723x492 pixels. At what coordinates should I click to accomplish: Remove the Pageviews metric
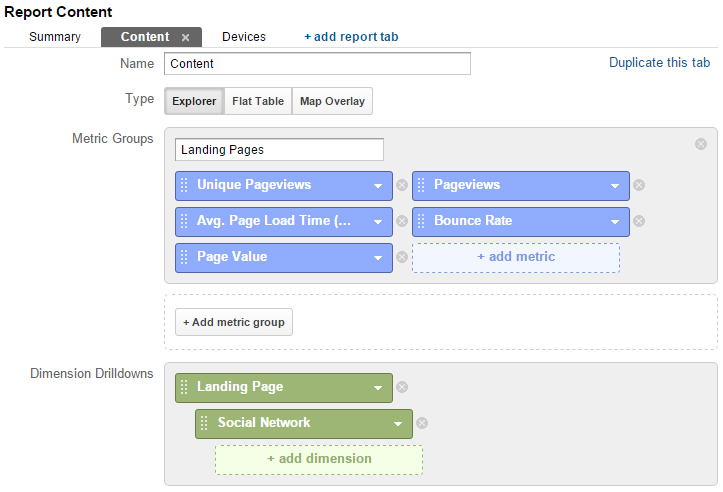(x=639, y=185)
